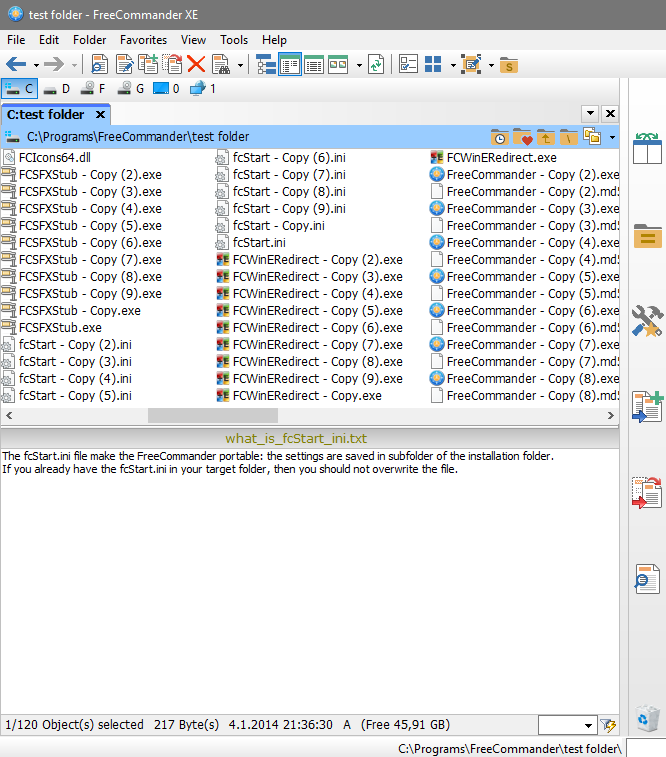The height and width of the screenshot is (757, 666).
Task: Open the File menu
Action: tap(16, 40)
